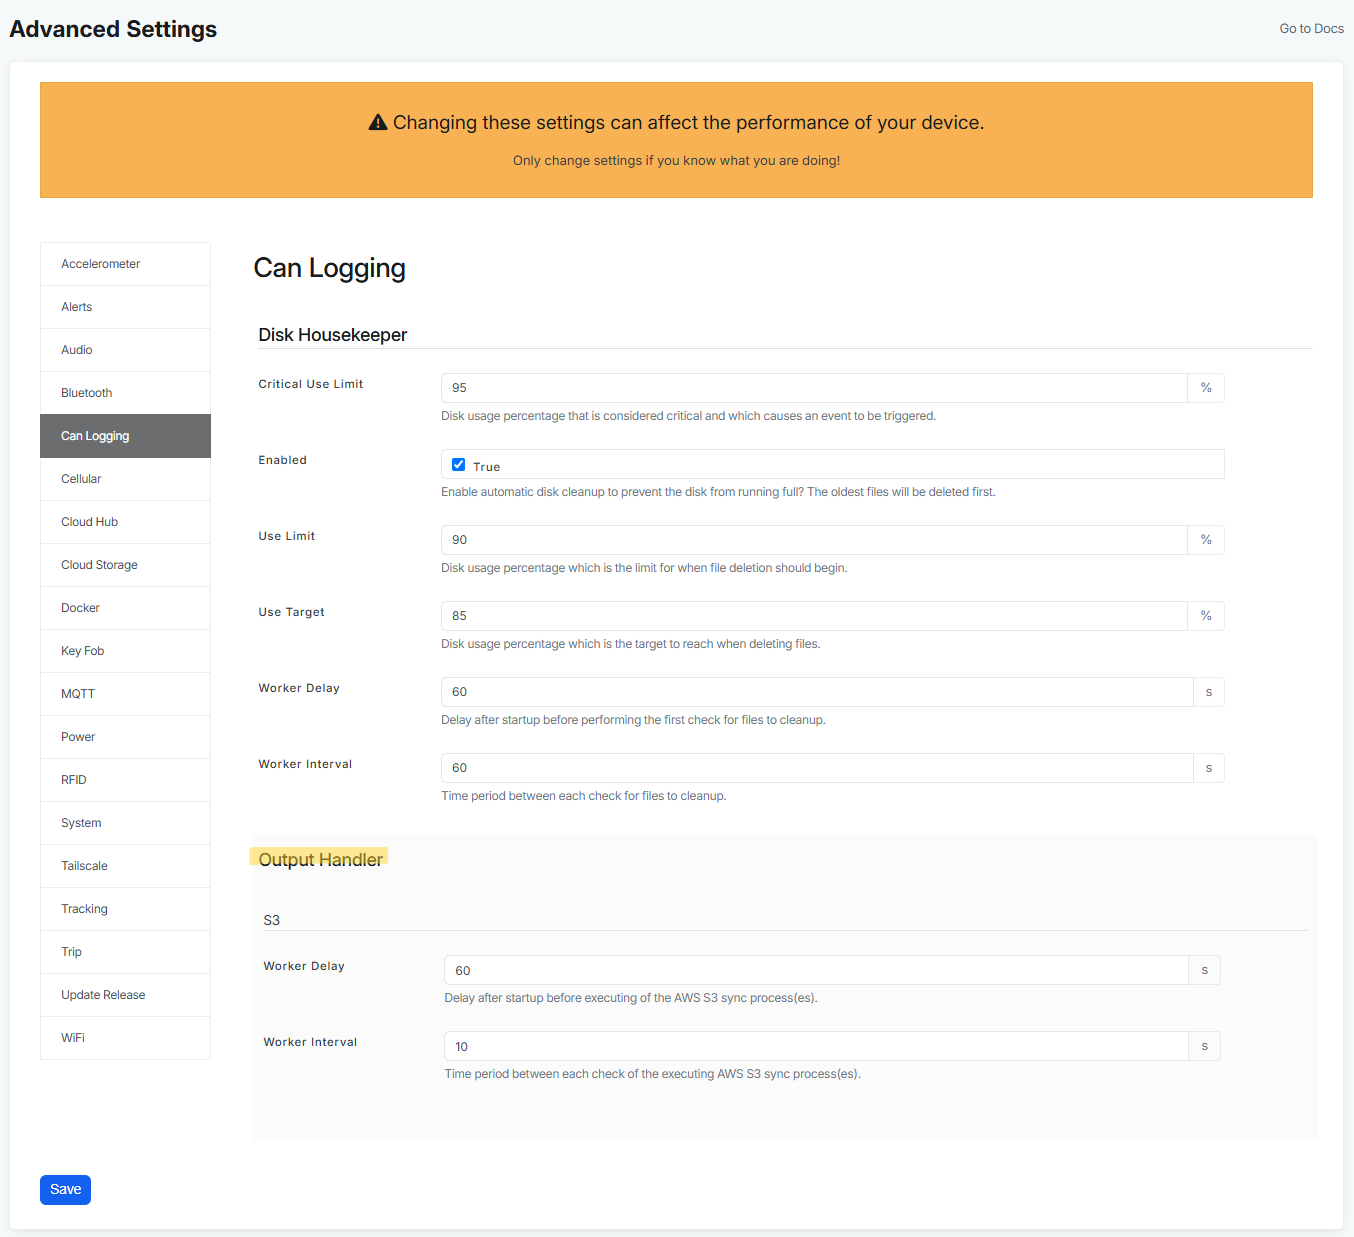Click the Can Logging page heading
The image size is (1354, 1237).
(330, 268)
